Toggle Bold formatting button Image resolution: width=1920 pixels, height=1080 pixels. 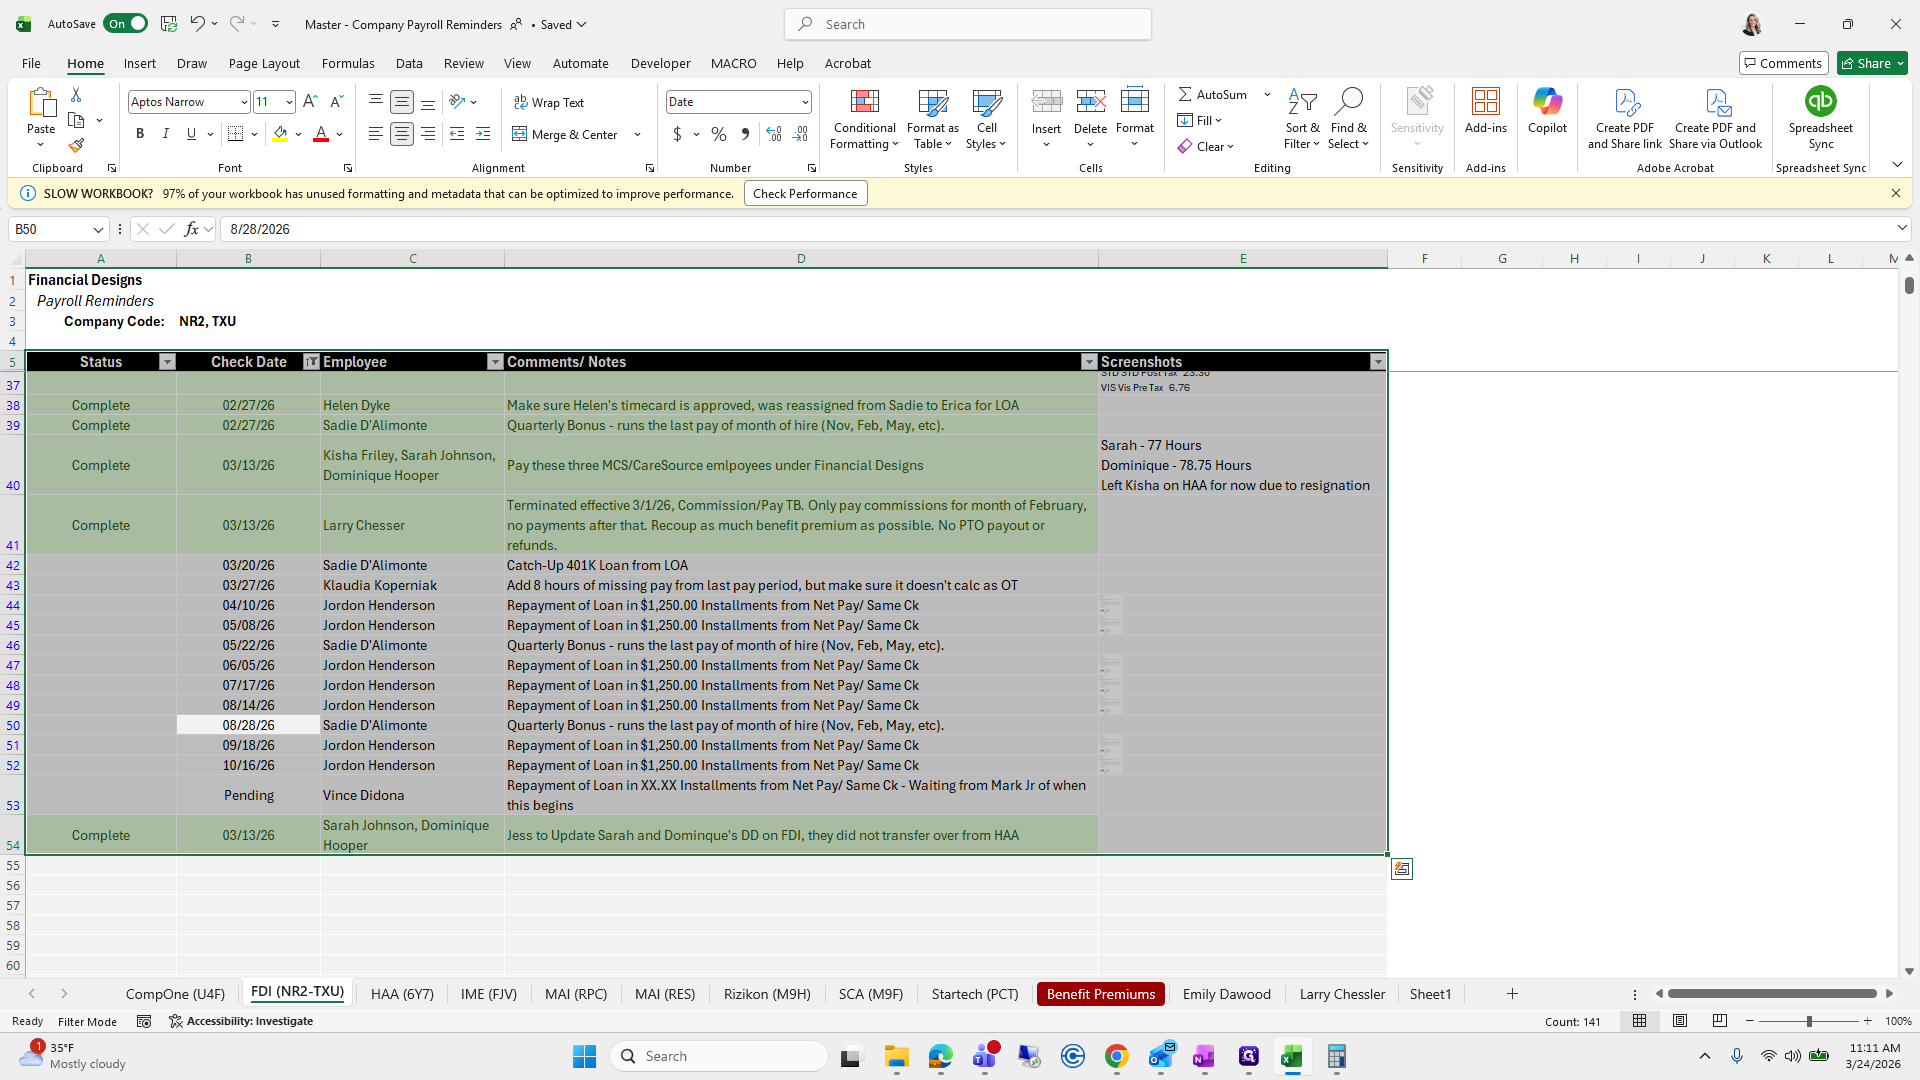pos(140,134)
